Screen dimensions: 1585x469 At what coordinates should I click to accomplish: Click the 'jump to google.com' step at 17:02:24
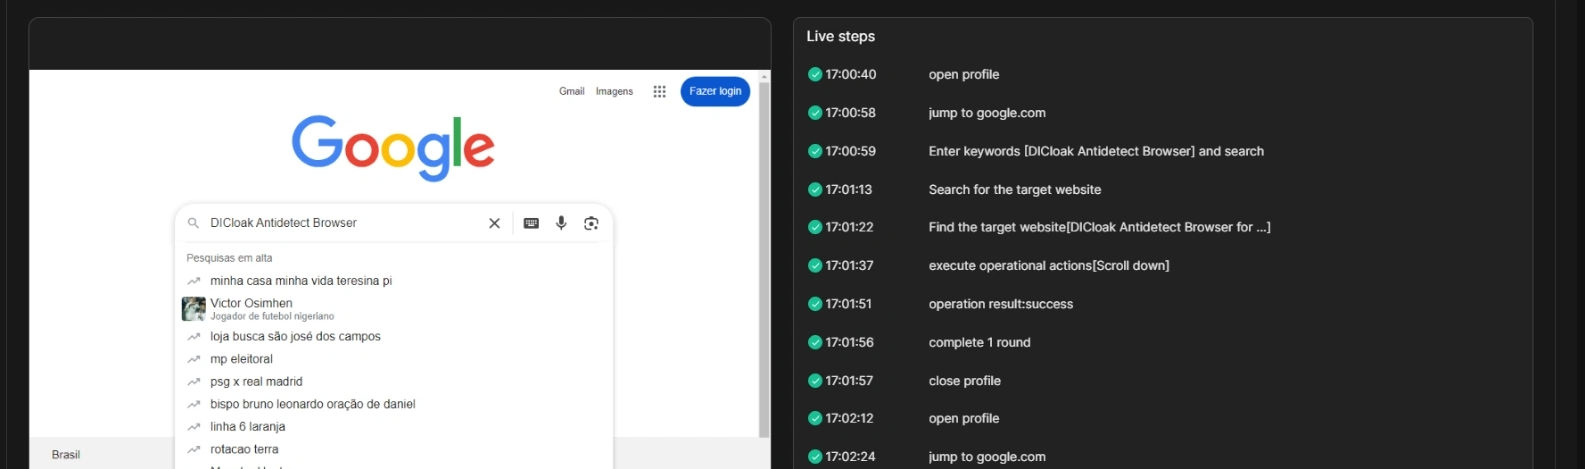click(987, 456)
